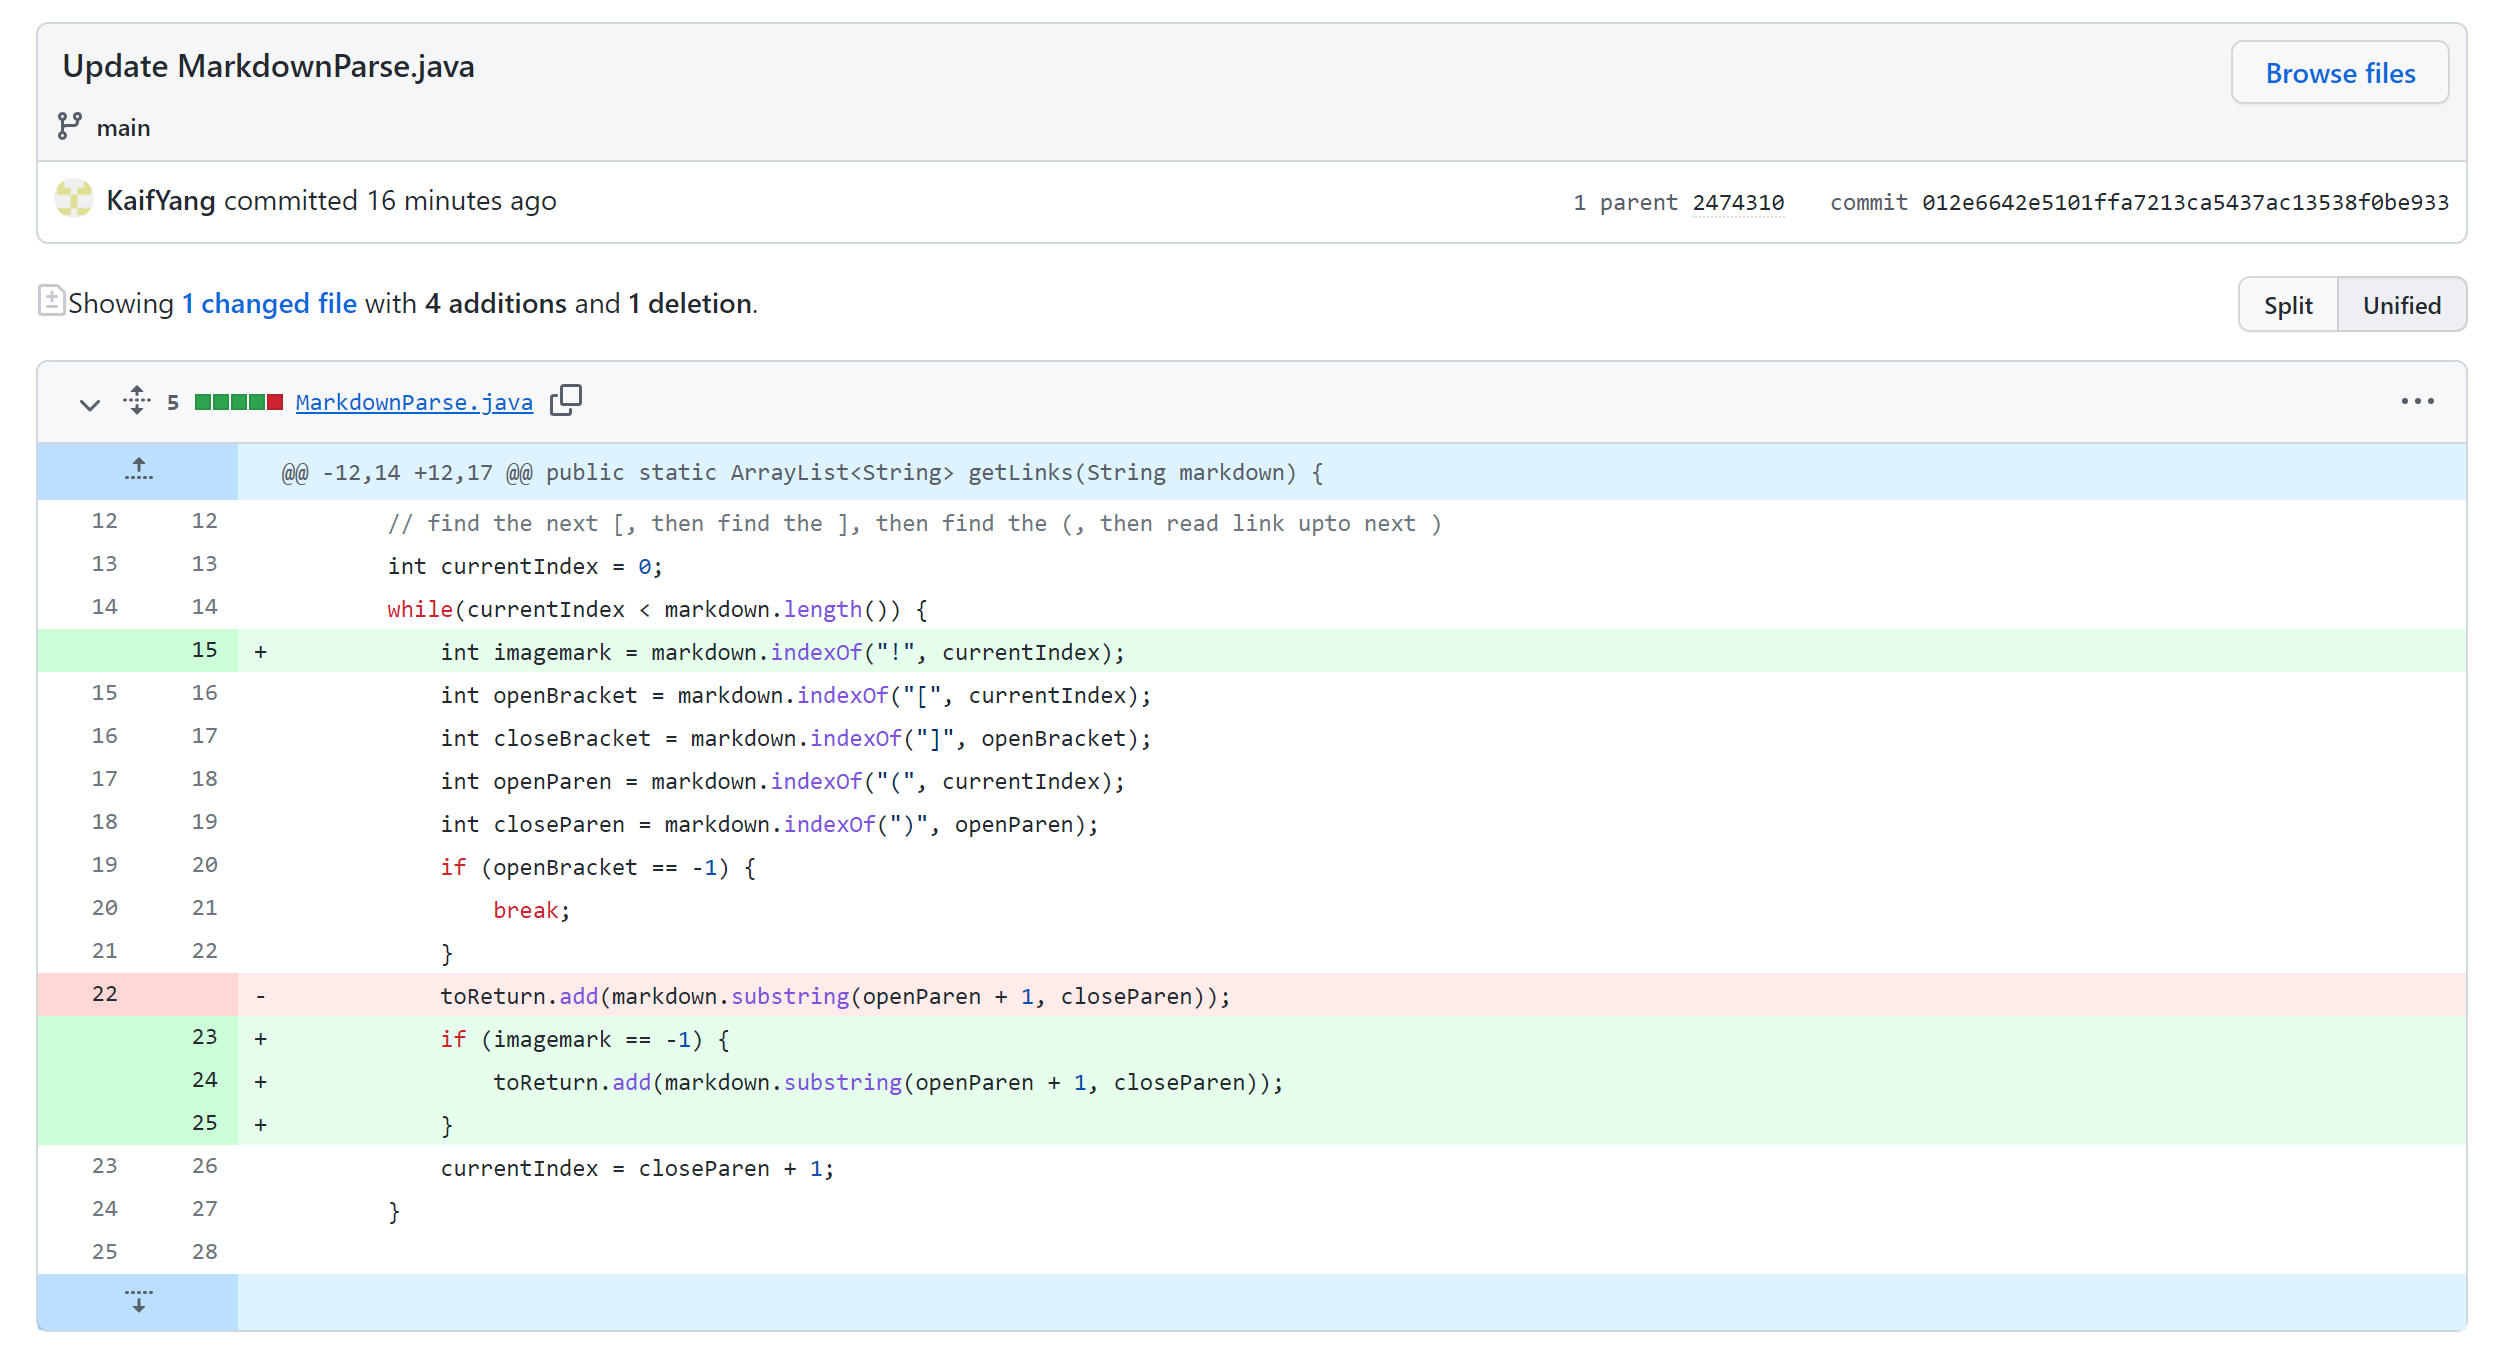Open the MarkdownParse.java file link

click(414, 402)
